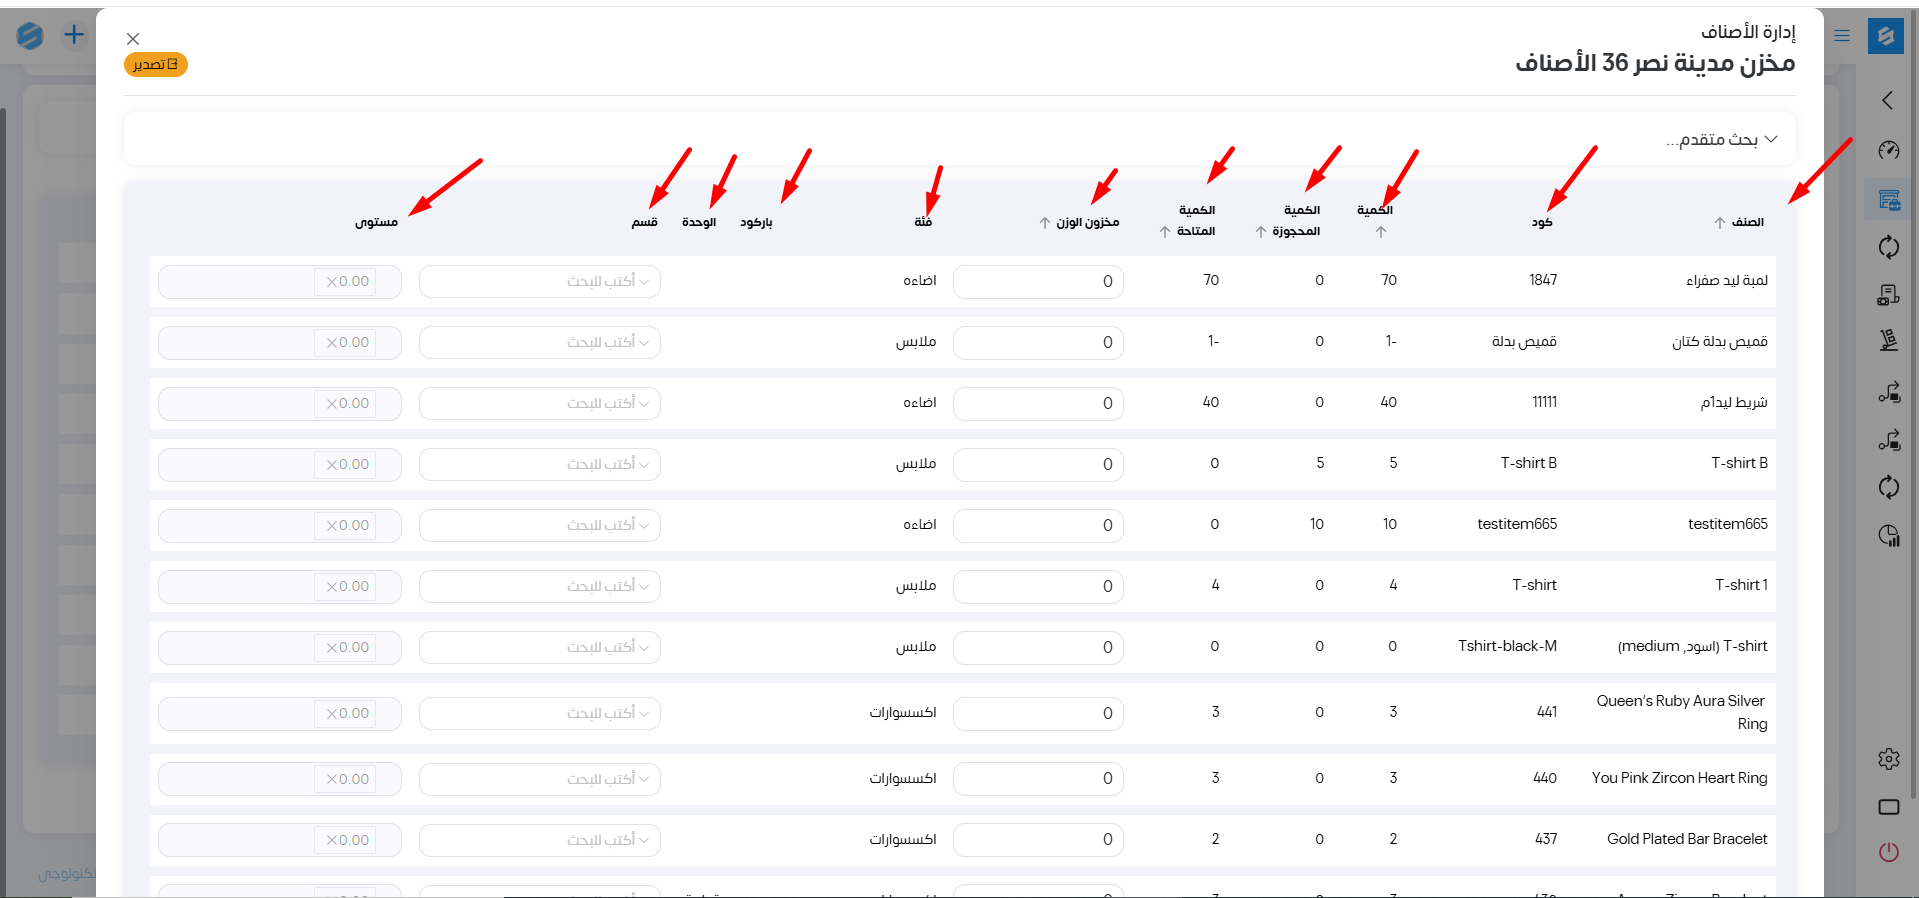Click the red power logout icon
Image resolution: width=1919 pixels, height=898 pixels.
[1888, 852]
